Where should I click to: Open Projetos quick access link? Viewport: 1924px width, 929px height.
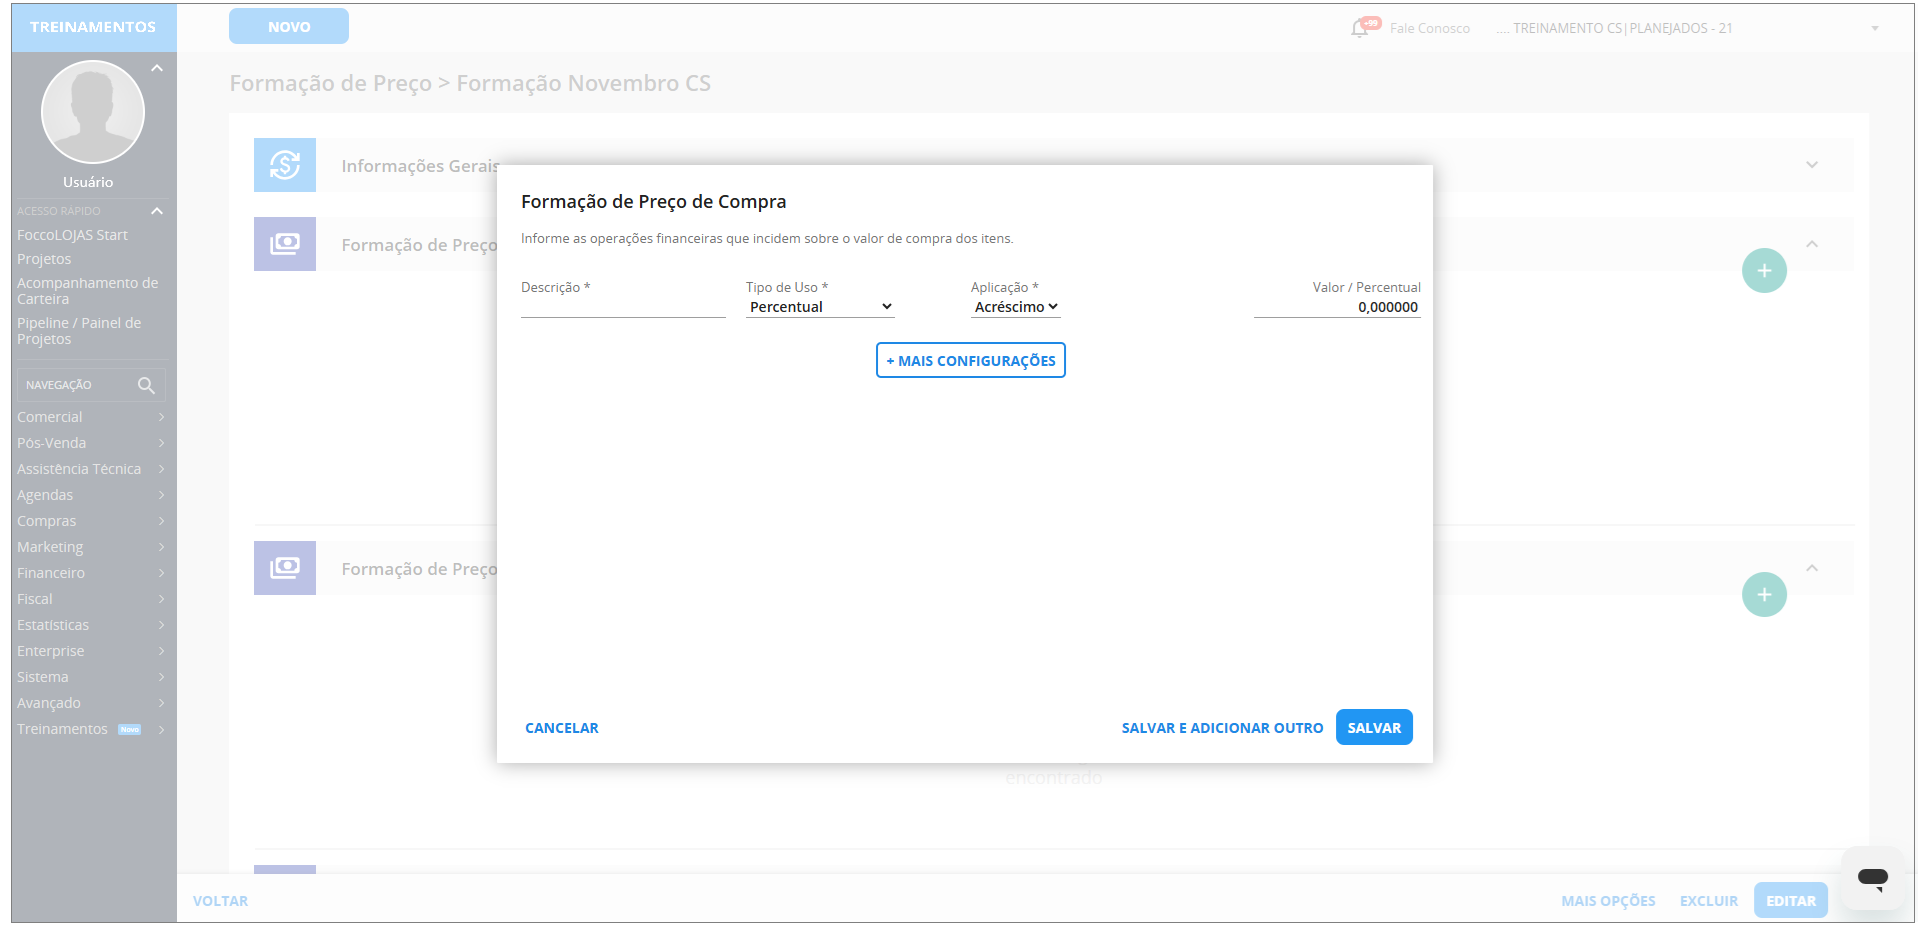pos(44,259)
